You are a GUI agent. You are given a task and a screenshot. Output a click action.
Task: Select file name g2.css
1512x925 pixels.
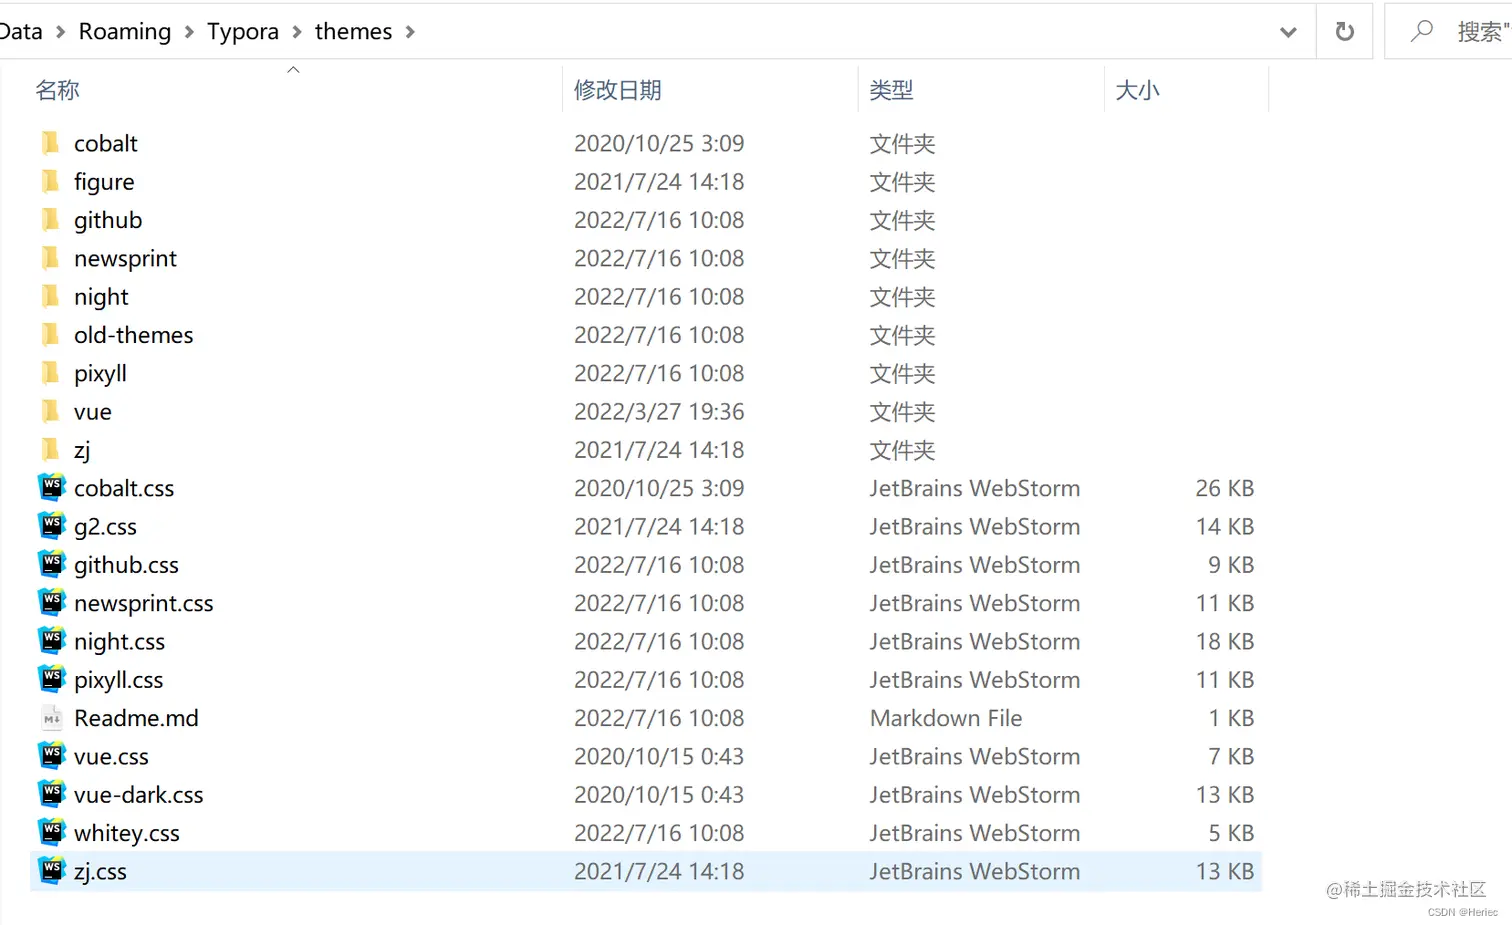tap(105, 527)
